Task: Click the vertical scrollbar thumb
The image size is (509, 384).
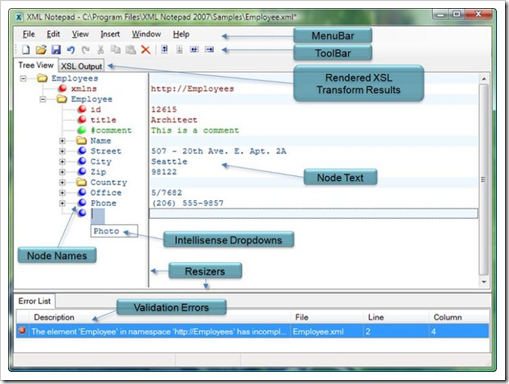Action: [x=484, y=180]
